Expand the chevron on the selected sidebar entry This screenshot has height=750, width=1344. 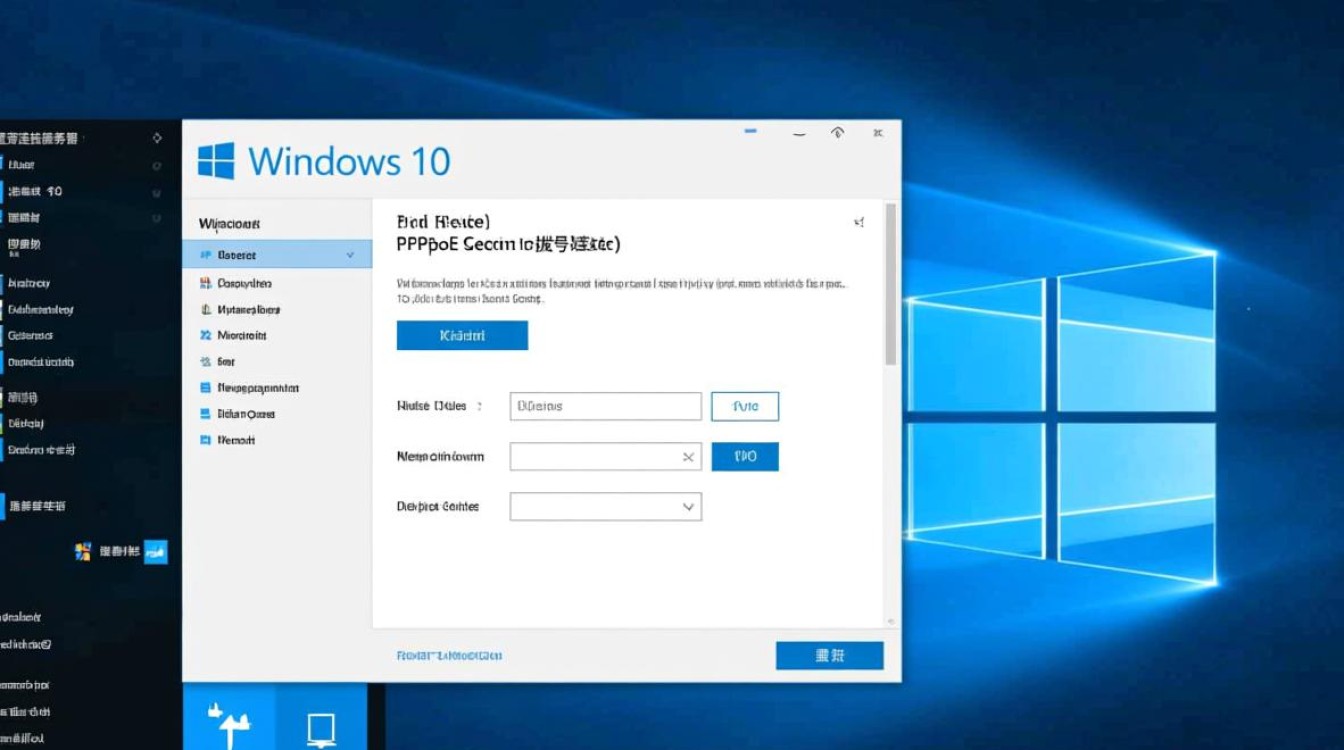click(x=350, y=254)
